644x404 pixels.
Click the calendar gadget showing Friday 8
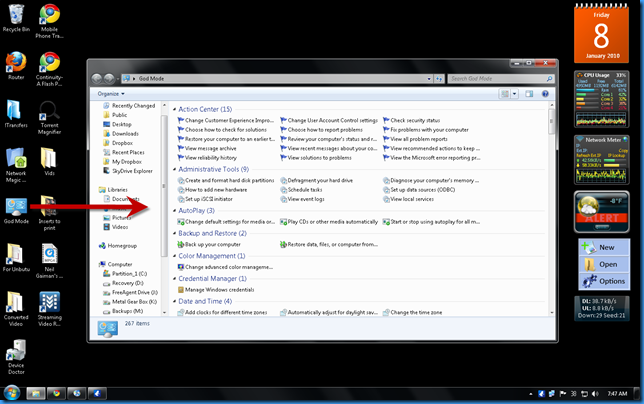pos(601,34)
